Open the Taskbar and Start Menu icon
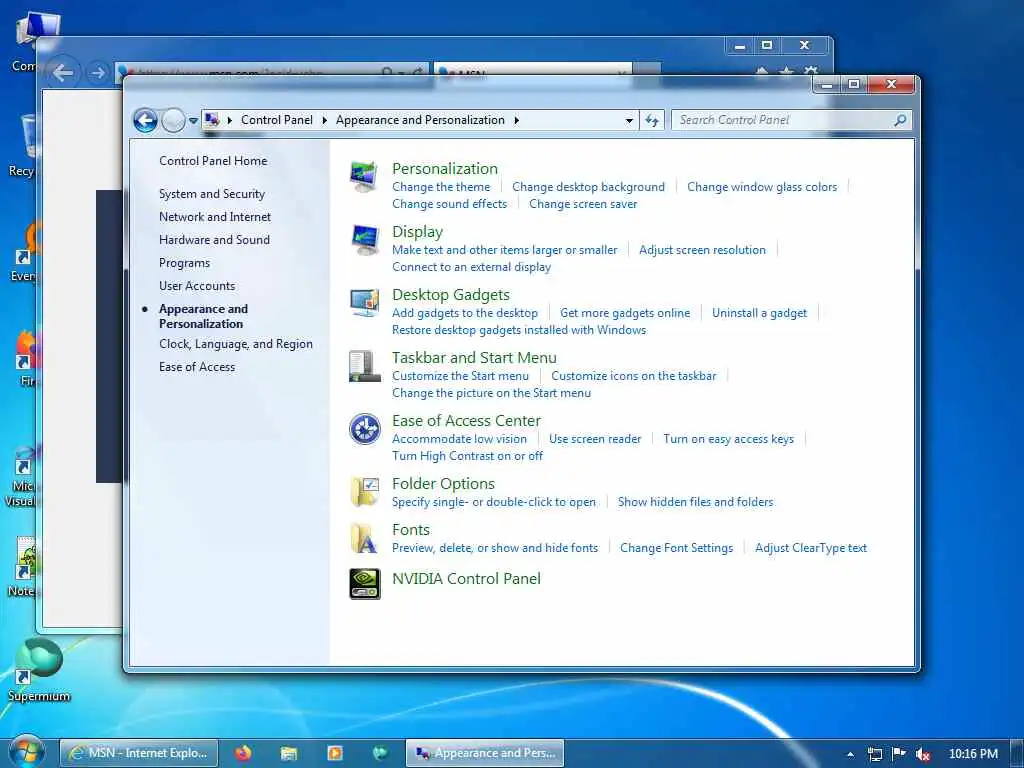 364,366
